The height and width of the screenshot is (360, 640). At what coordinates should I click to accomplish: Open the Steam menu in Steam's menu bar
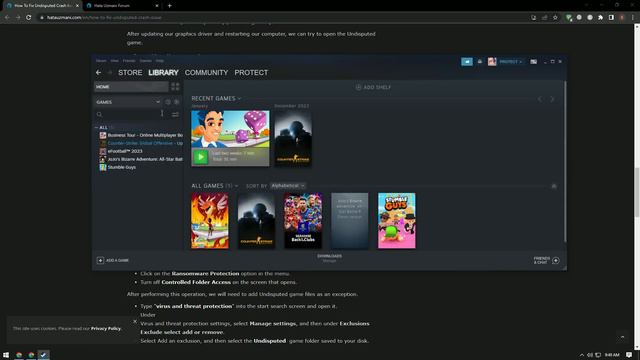coord(101,61)
